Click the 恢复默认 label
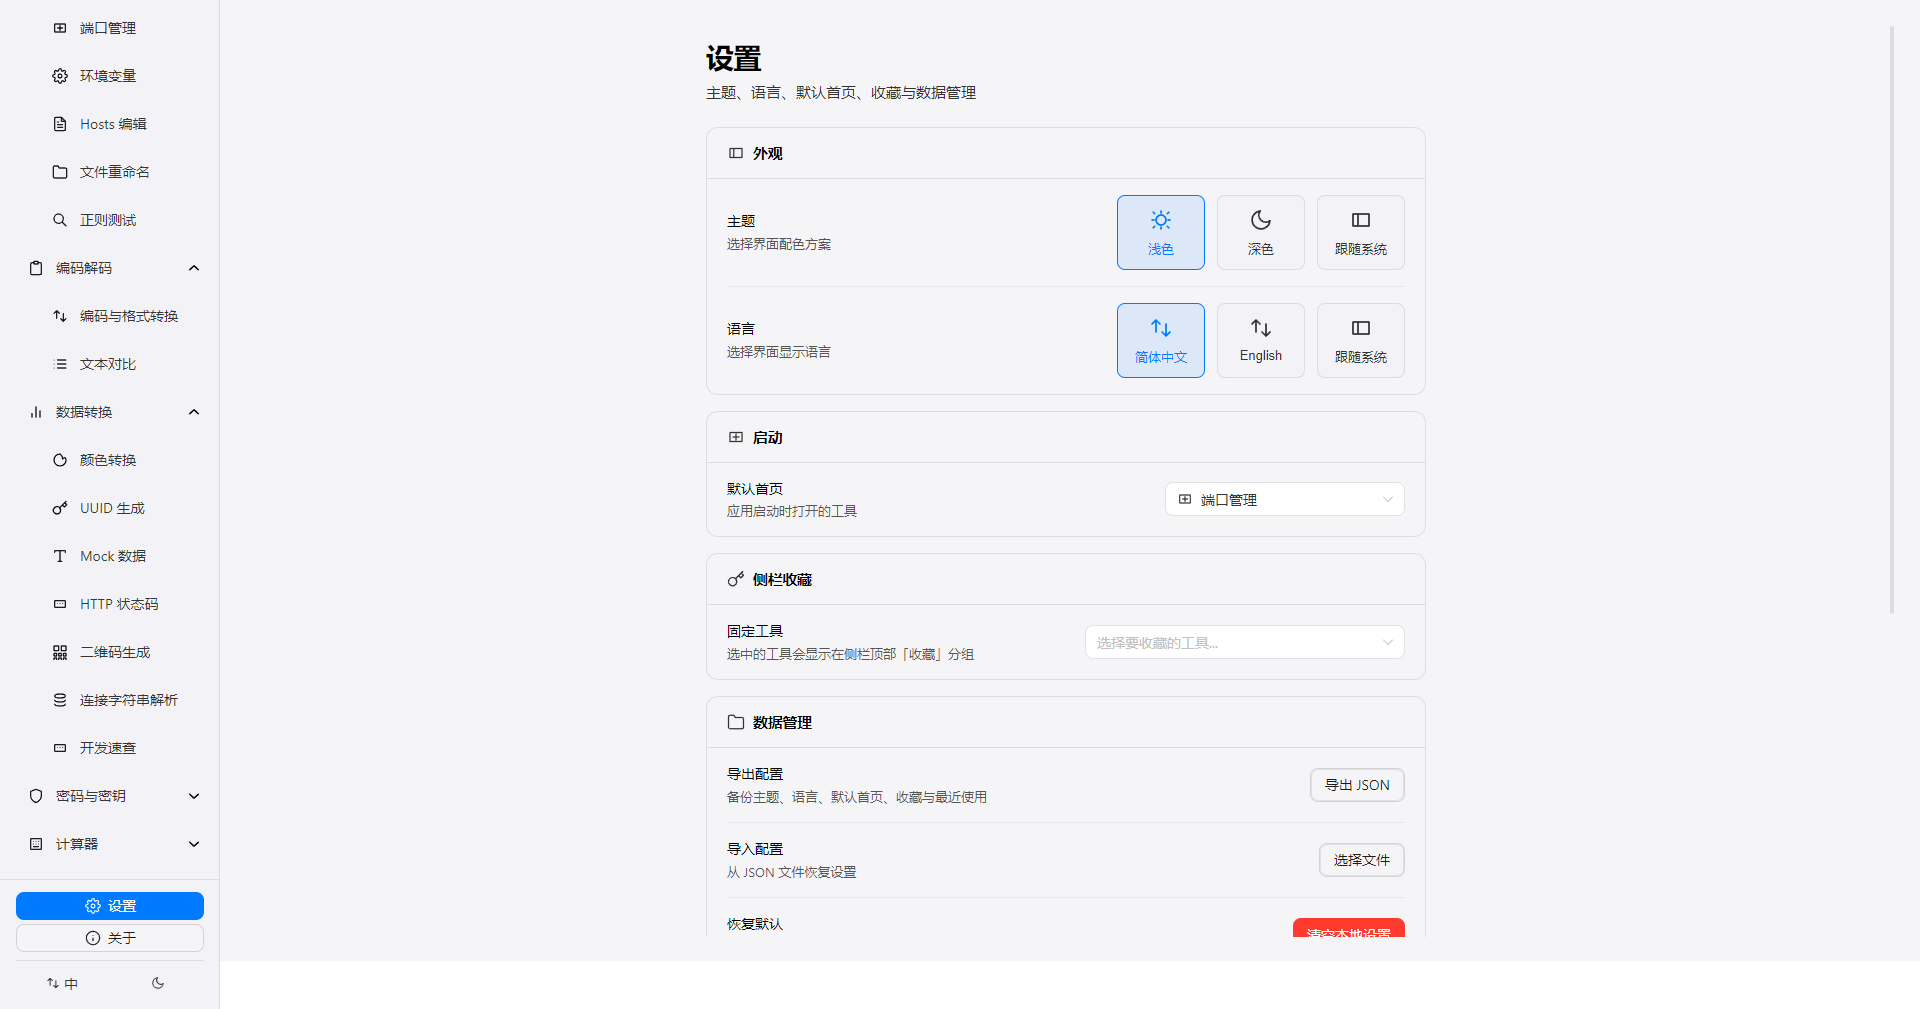1920x1009 pixels. click(x=755, y=924)
